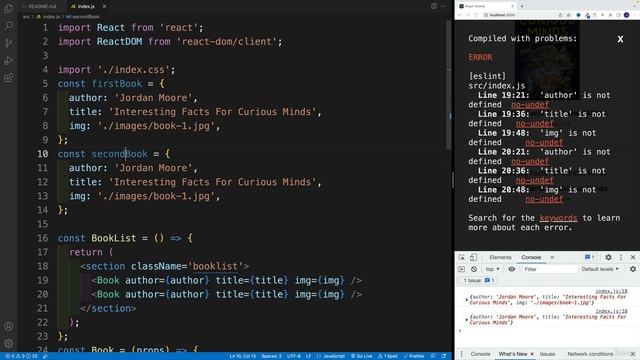Clear the console output

[x=473, y=269]
